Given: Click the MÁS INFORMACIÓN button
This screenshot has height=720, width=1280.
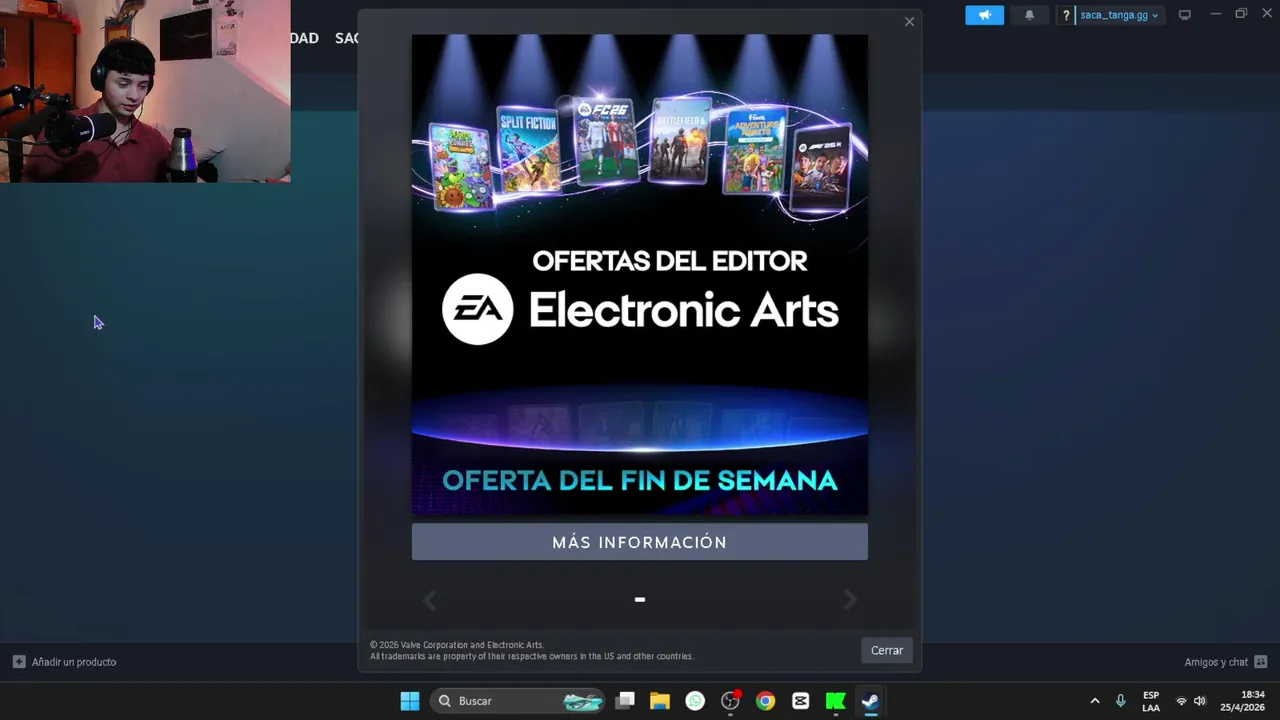Looking at the screenshot, I should (640, 542).
